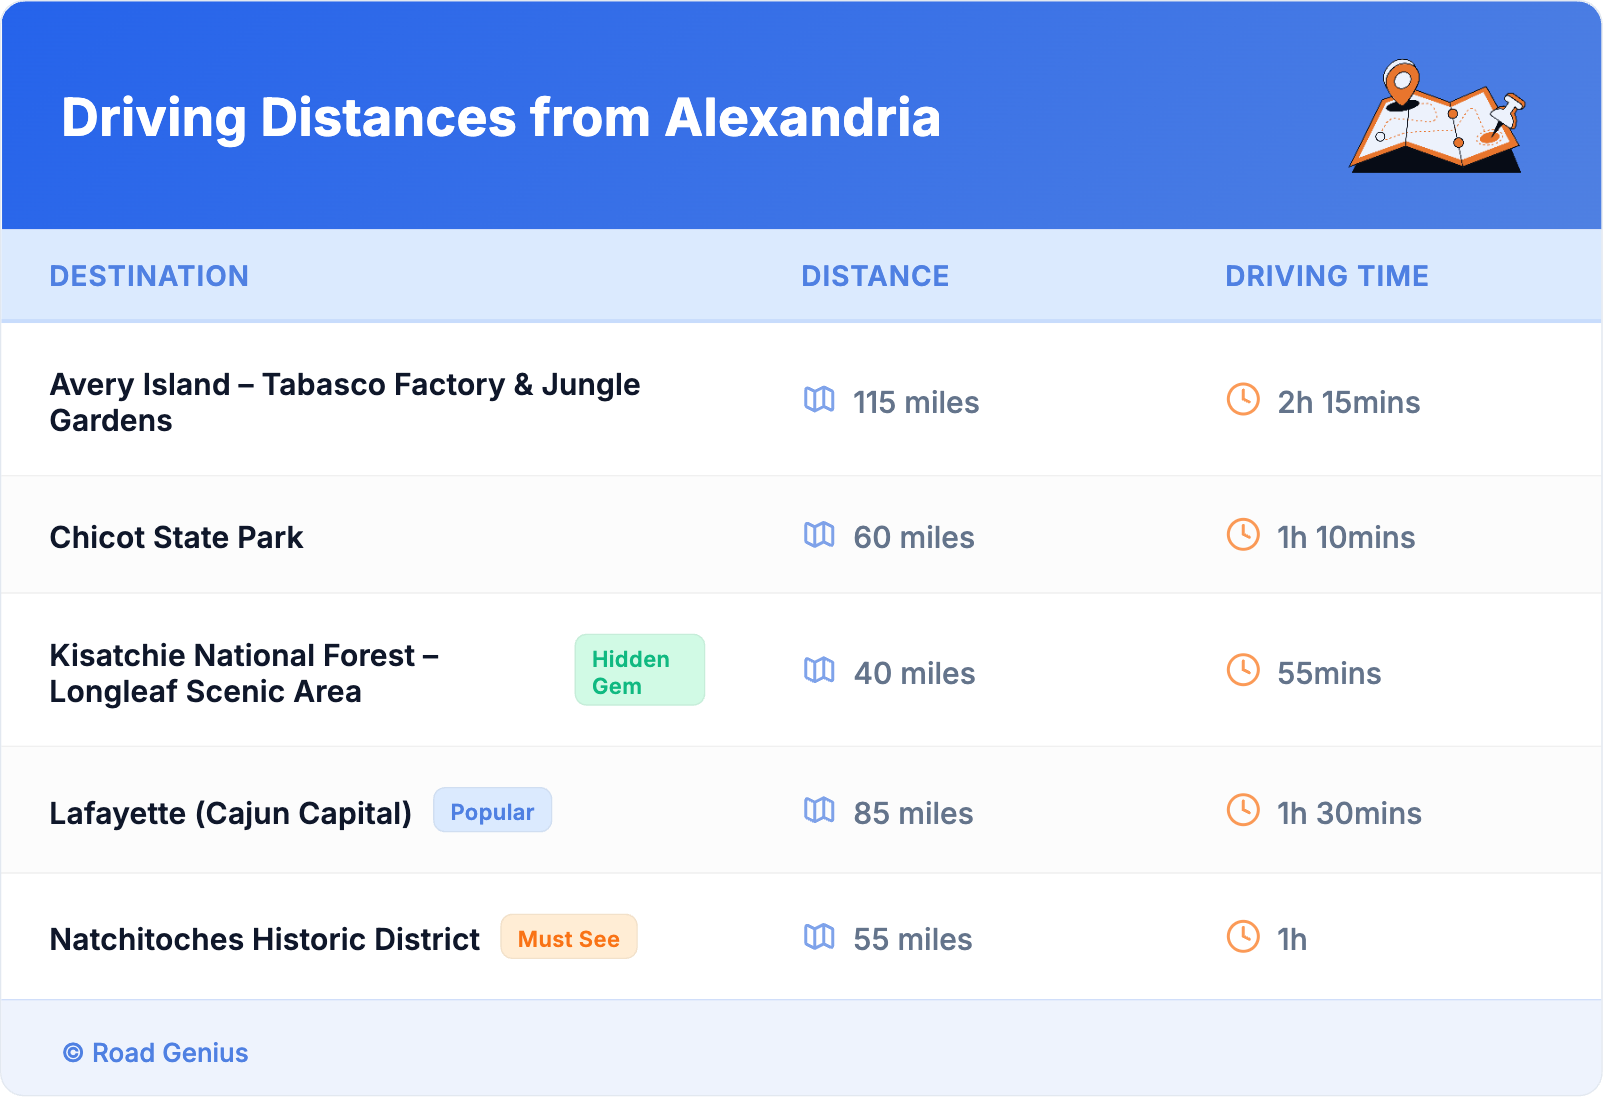Open the Road Genius copyright link
1604x1098 pixels.
point(156,1053)
